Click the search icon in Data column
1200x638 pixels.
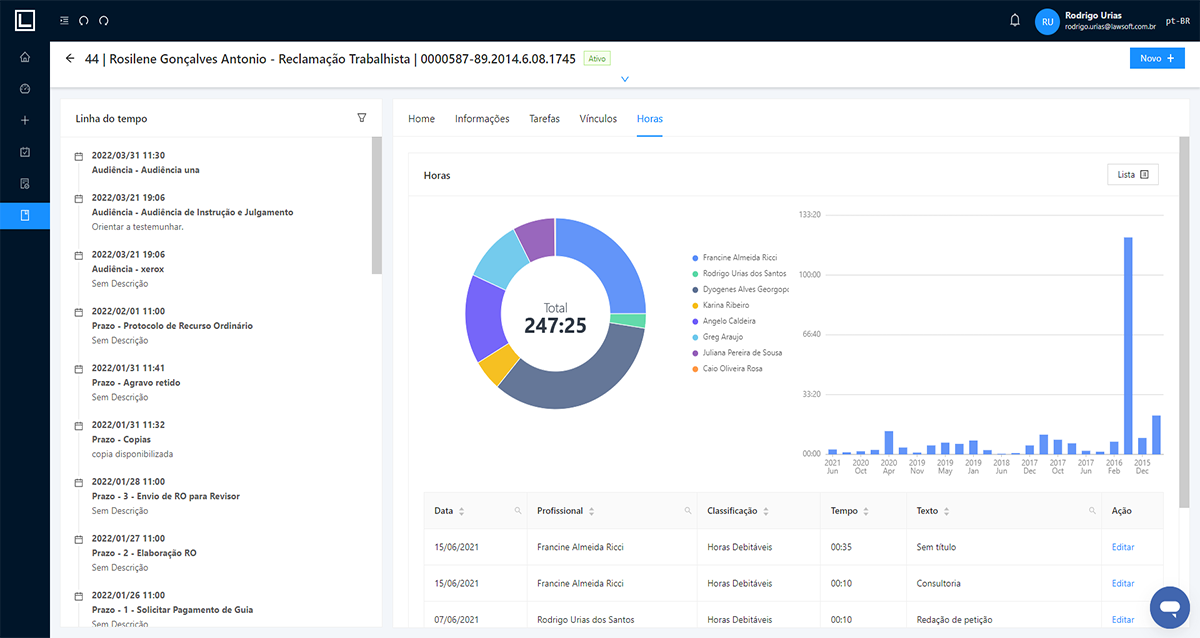point(518,511)
